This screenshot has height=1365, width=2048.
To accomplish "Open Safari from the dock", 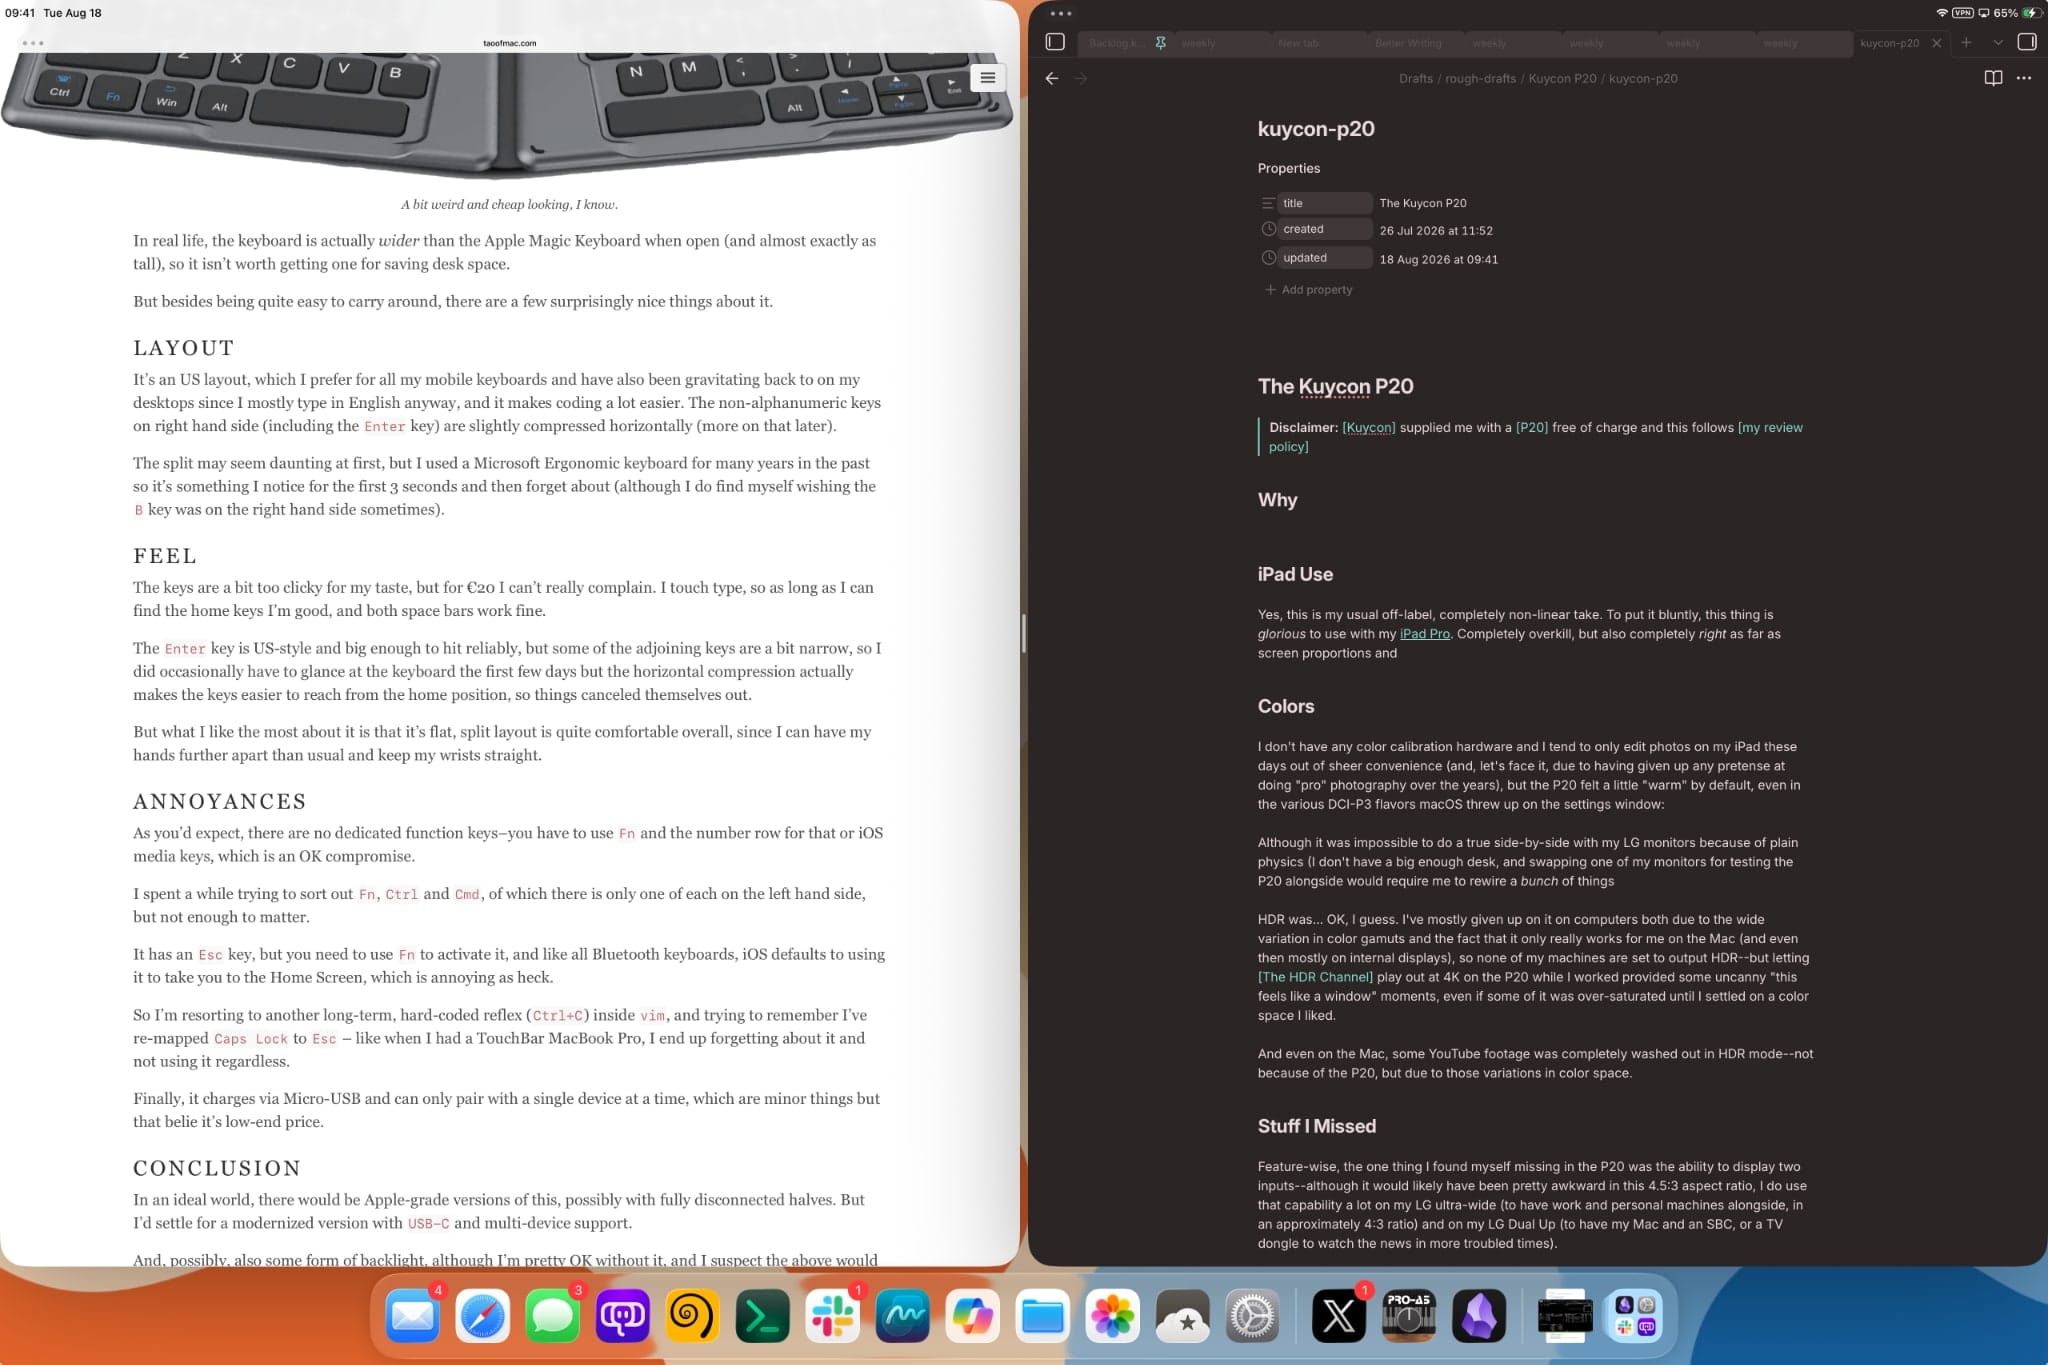I will [x=483, y=1315].
